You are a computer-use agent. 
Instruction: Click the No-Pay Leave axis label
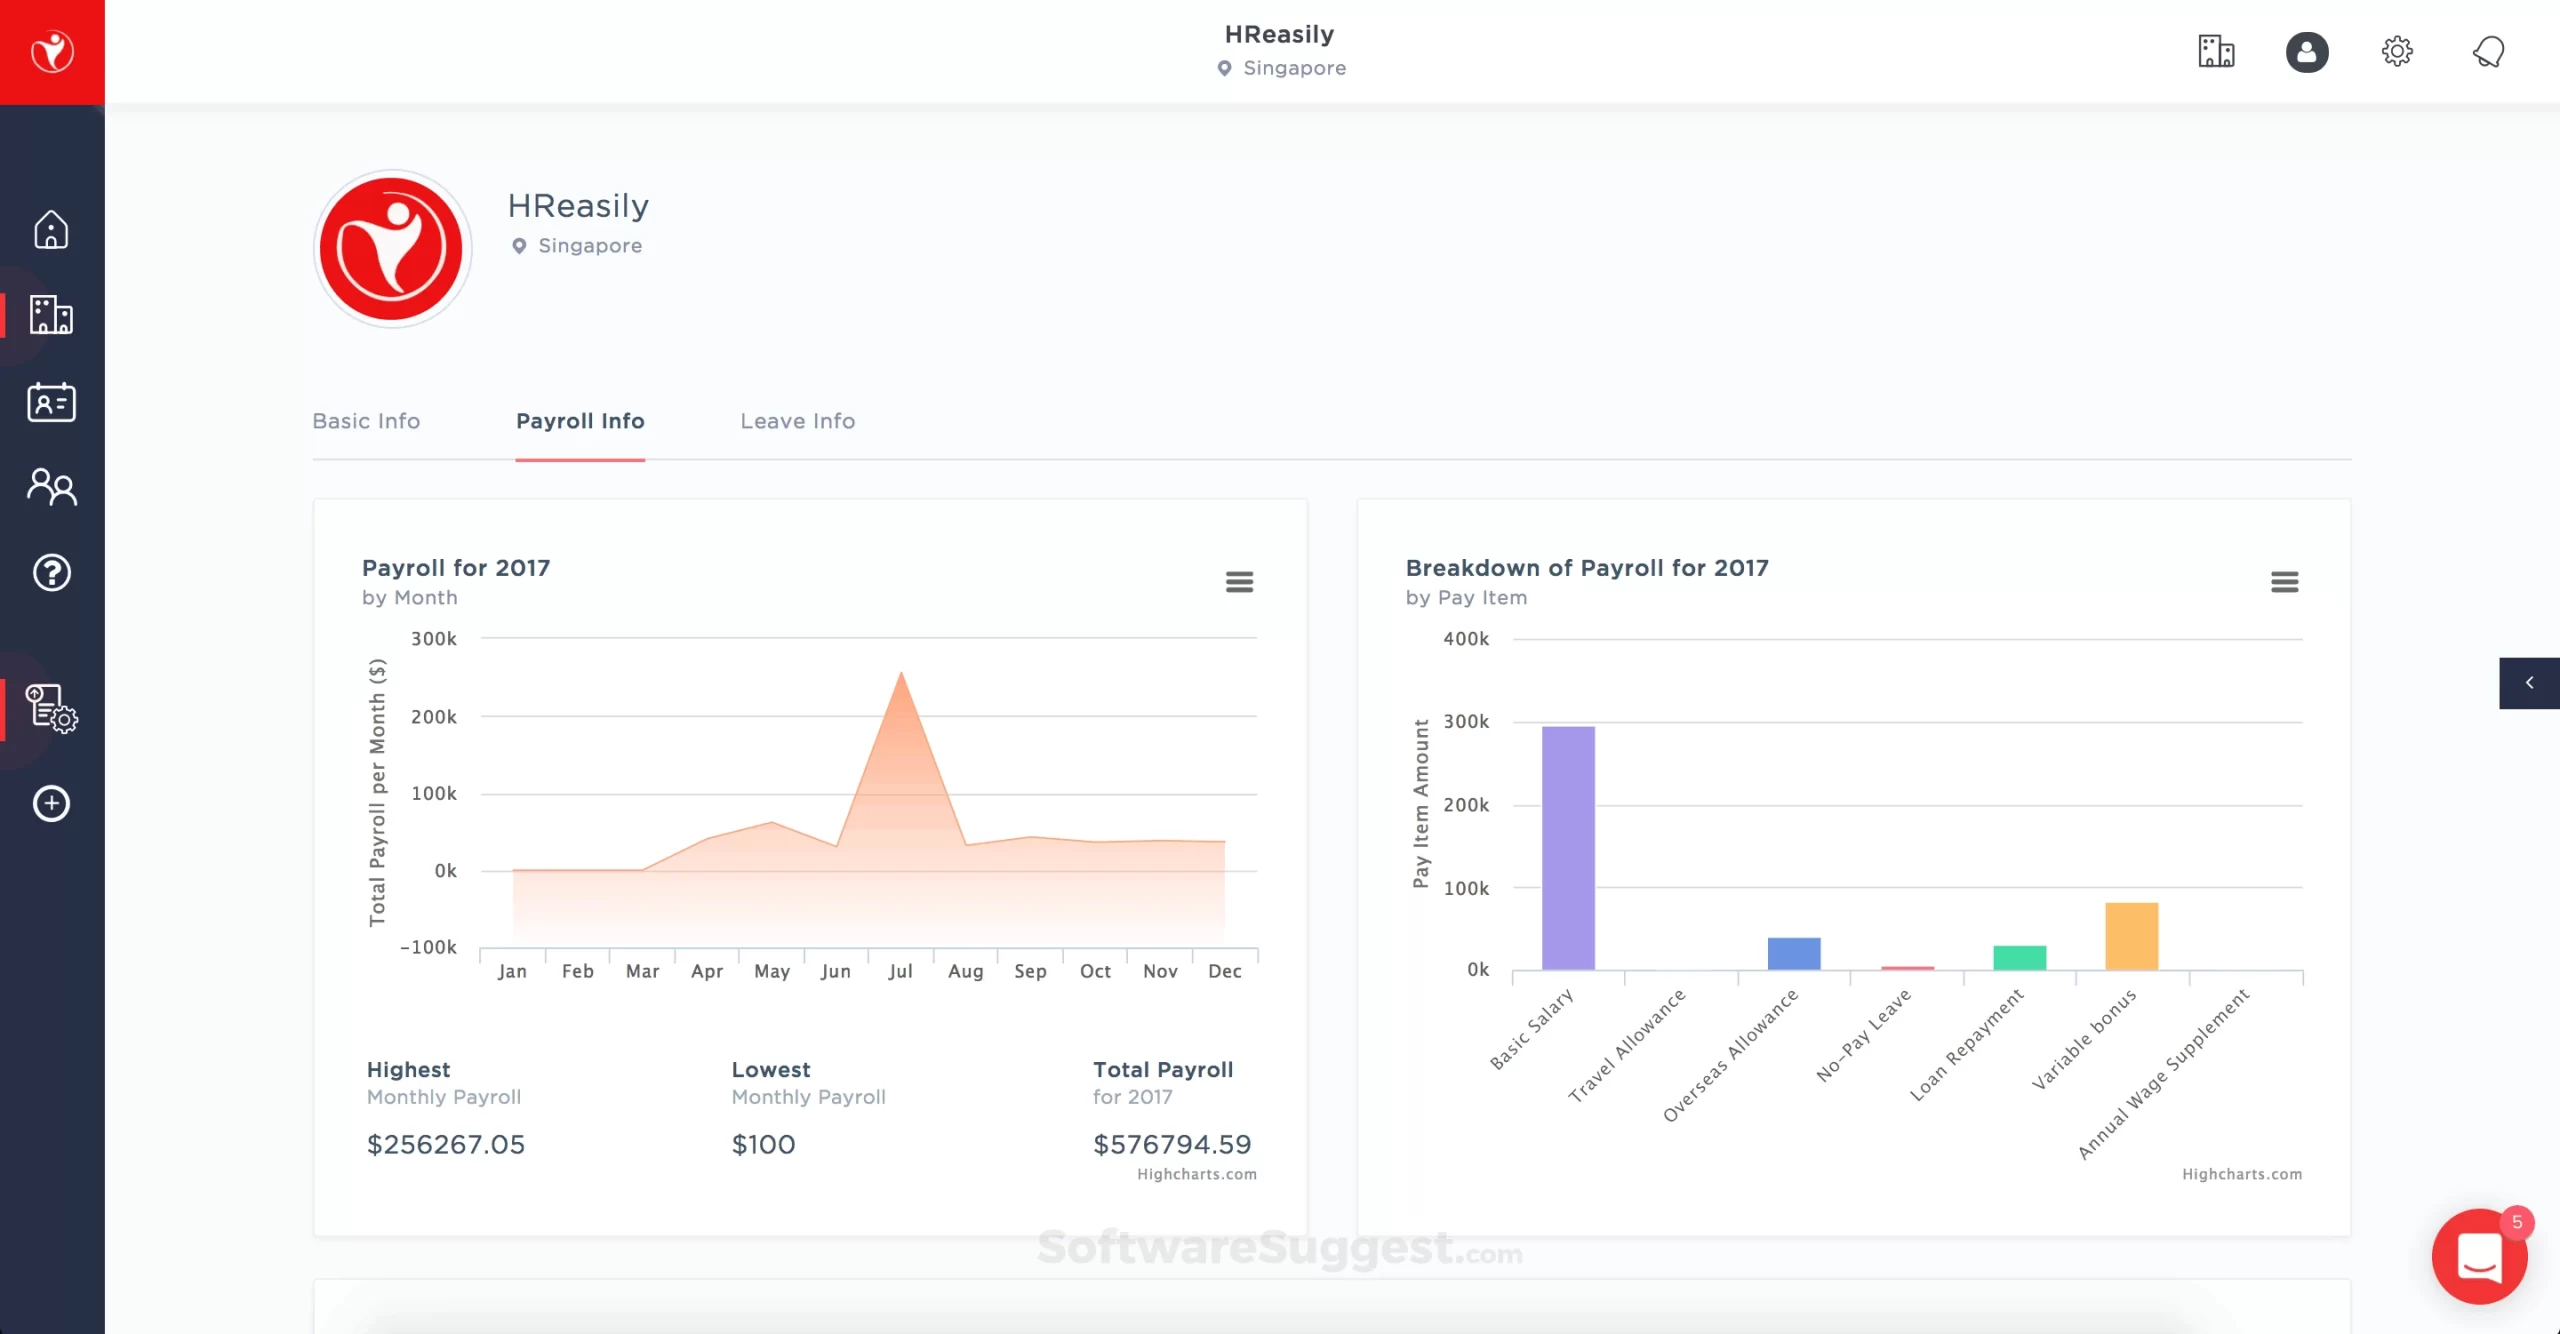click(x=1863, y=1035)
